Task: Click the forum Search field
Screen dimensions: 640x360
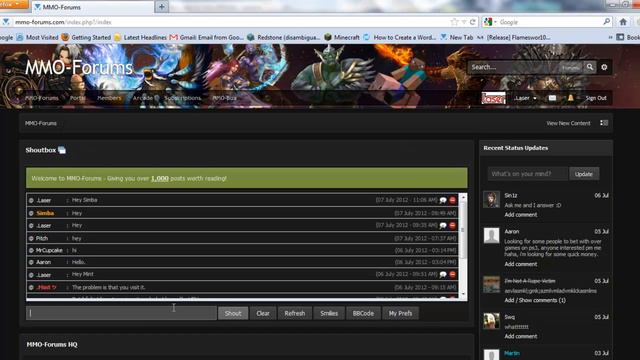Action: coord(514,67)
